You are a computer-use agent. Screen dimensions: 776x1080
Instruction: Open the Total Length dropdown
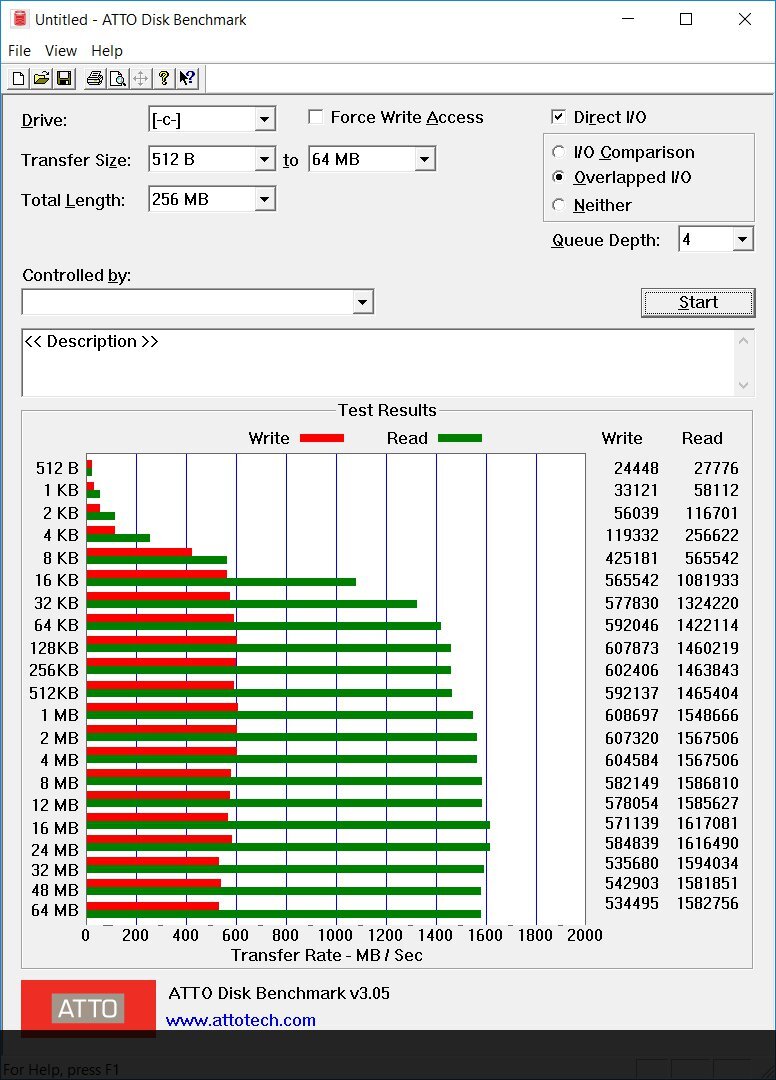(x=264, y=200)
